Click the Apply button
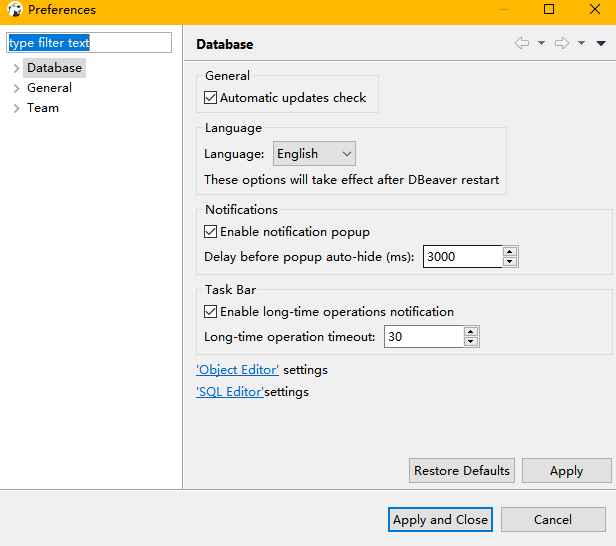Image resolution: width=616 pixels, height=546 pixels. 566,471
